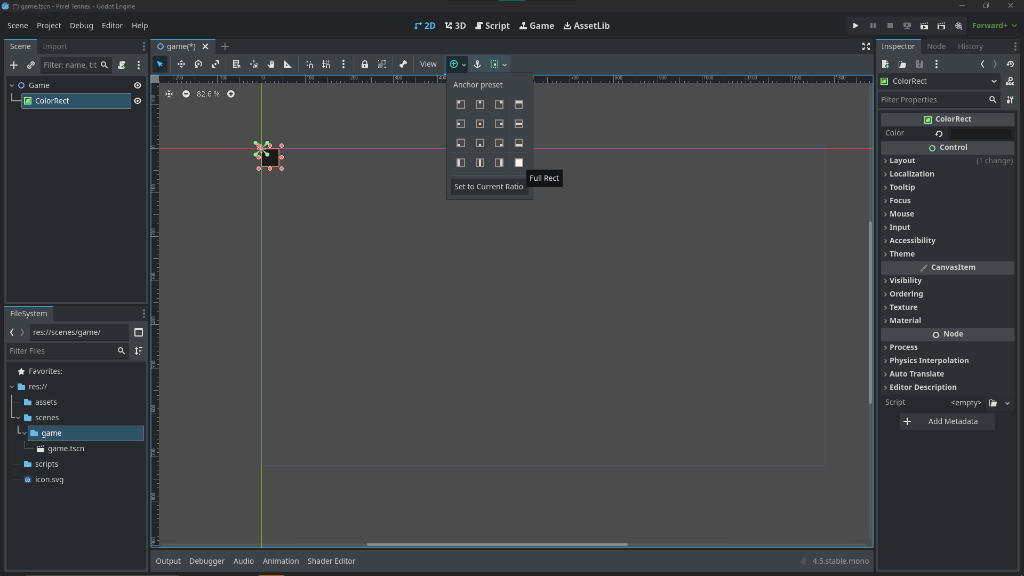Toggle visibility of the ColorRect node

coord(138,101)
